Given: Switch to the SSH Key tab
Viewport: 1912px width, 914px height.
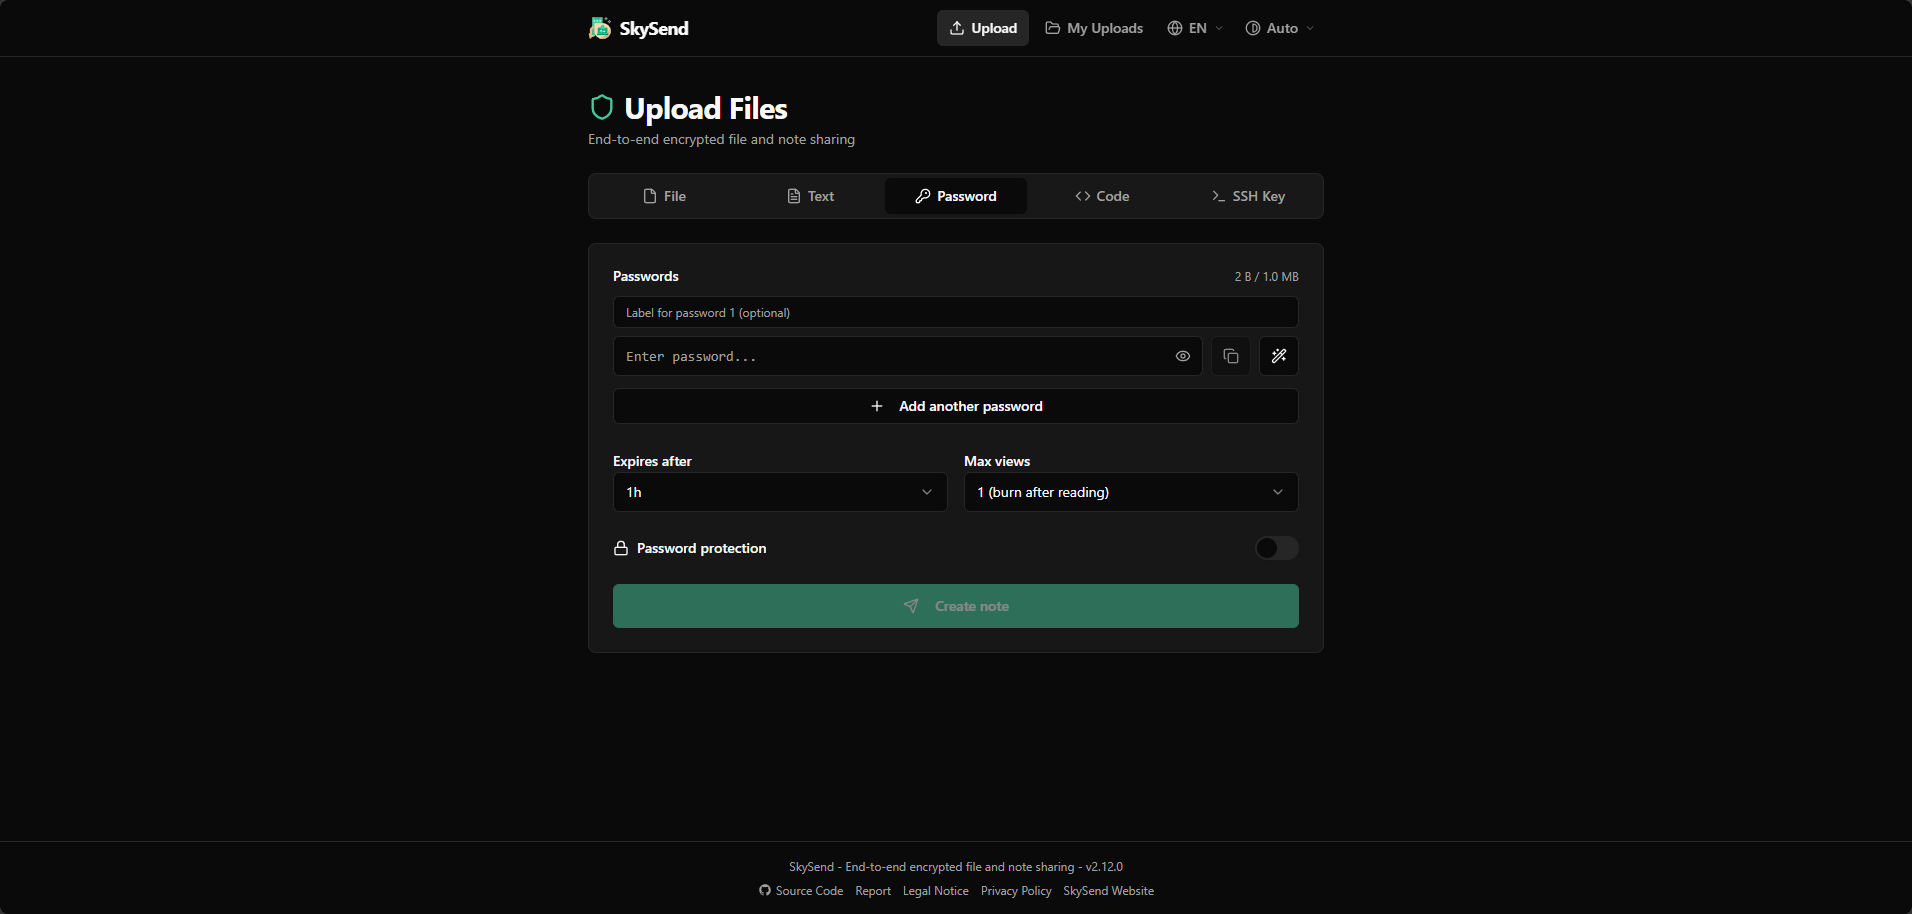Looking at the screenshot, I should 1248,196.
